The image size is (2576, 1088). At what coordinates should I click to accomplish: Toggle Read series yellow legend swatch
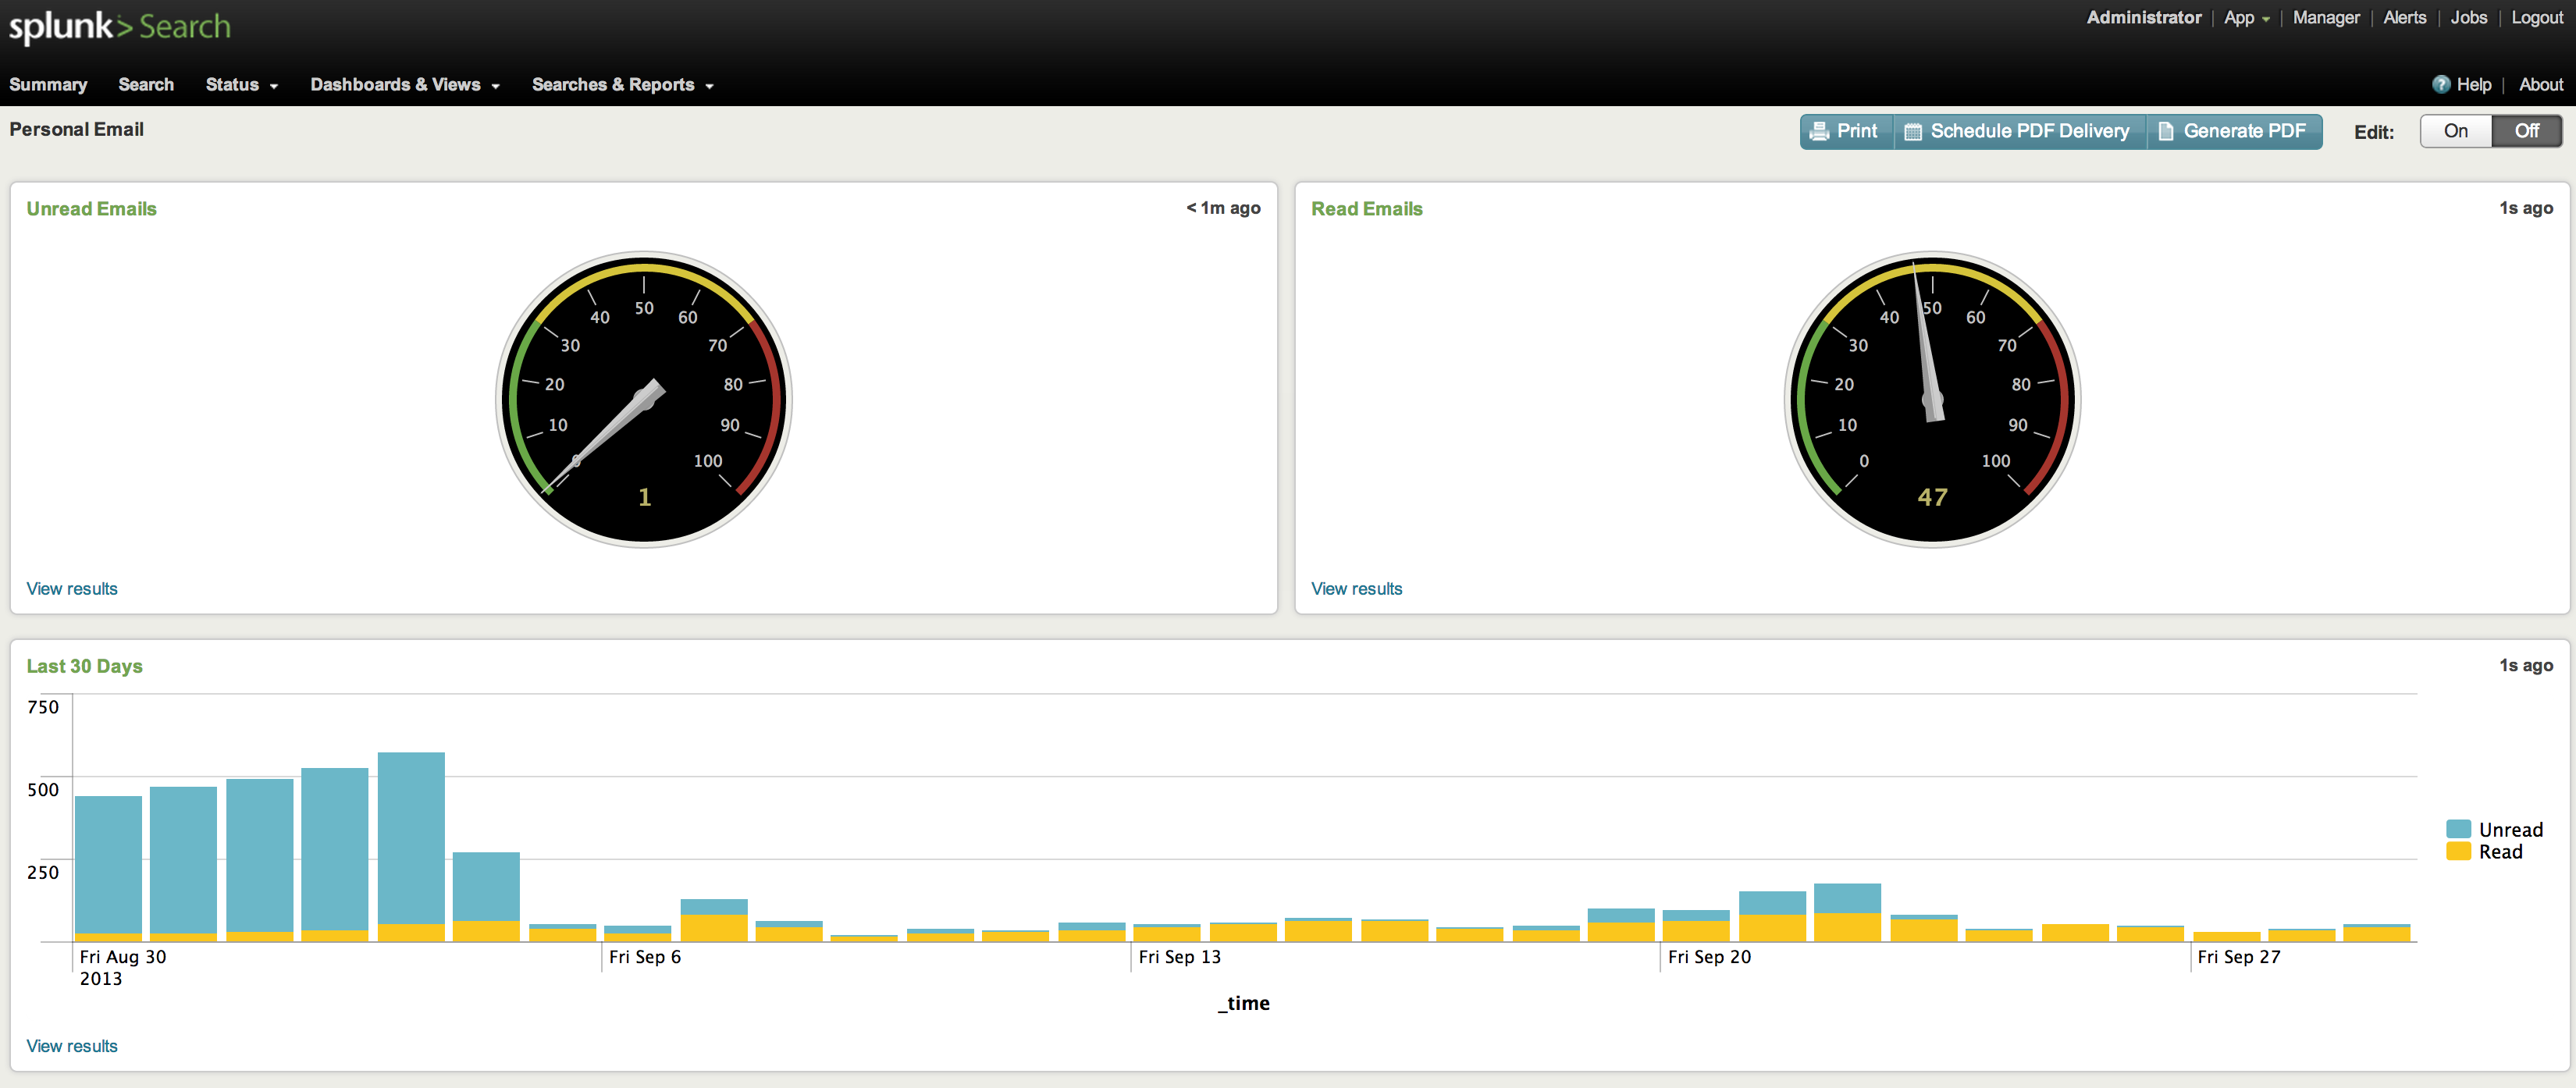[2457, 851]
